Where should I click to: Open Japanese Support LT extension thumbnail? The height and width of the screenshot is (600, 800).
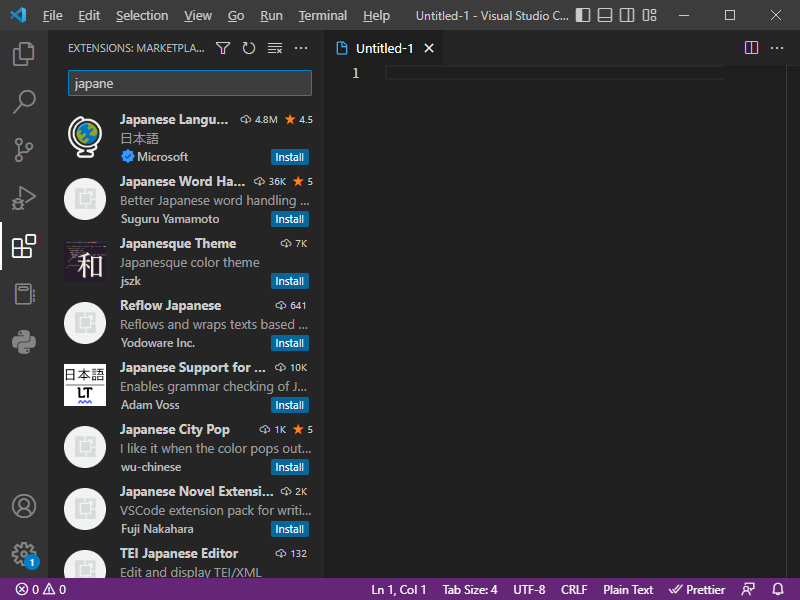click(x=85, y=385)
